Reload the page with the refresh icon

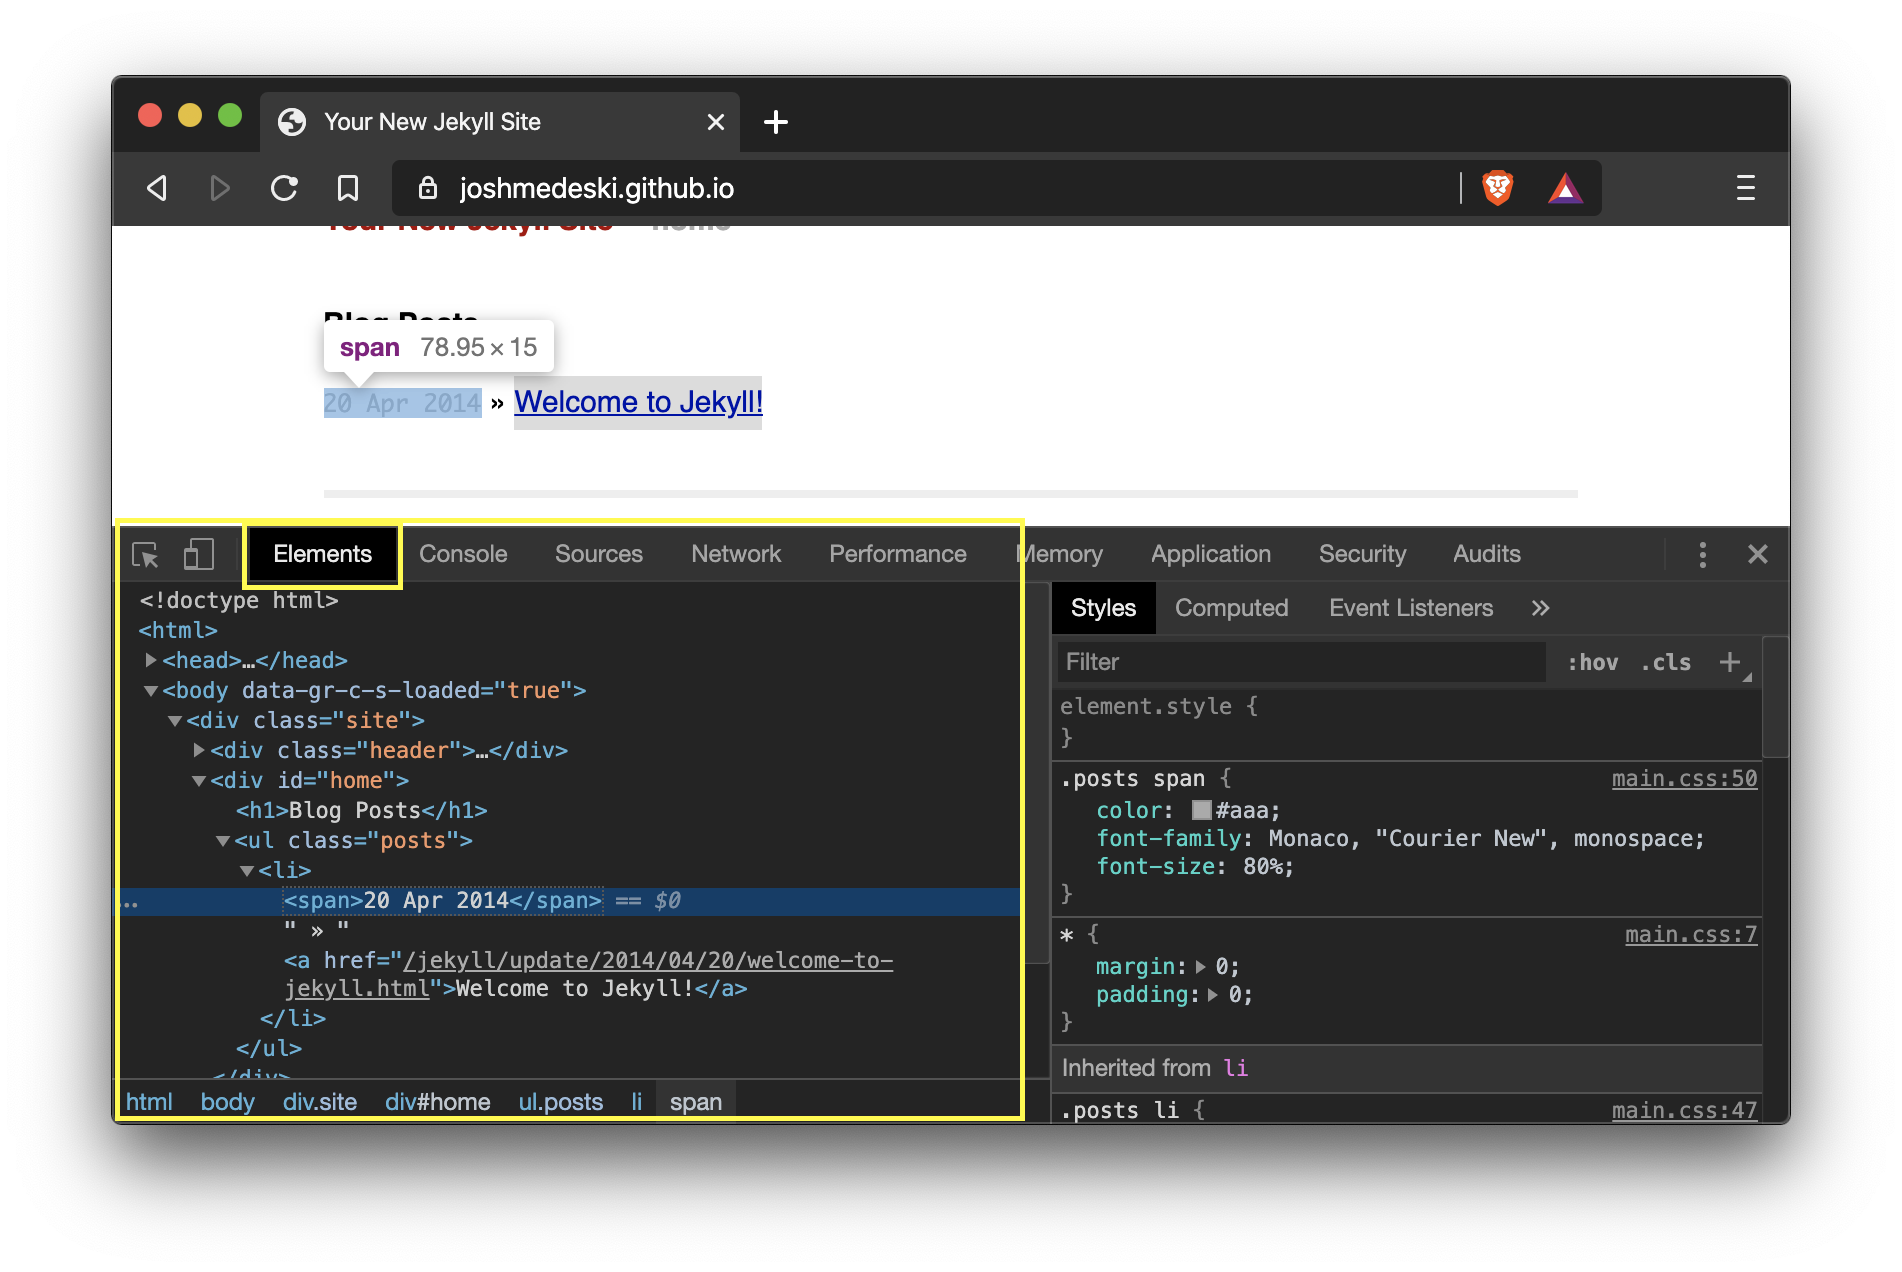pos(285,188)
